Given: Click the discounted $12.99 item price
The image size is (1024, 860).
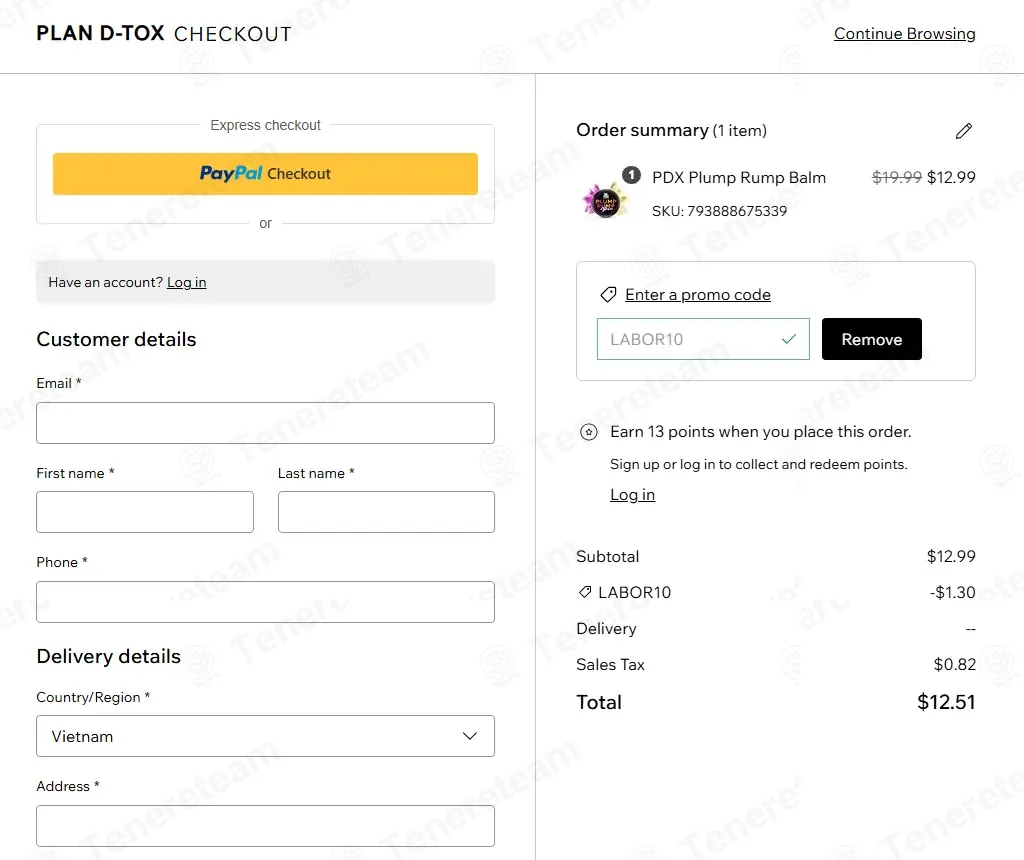Looking at the screenshot, I should click(x=951, y=177).
